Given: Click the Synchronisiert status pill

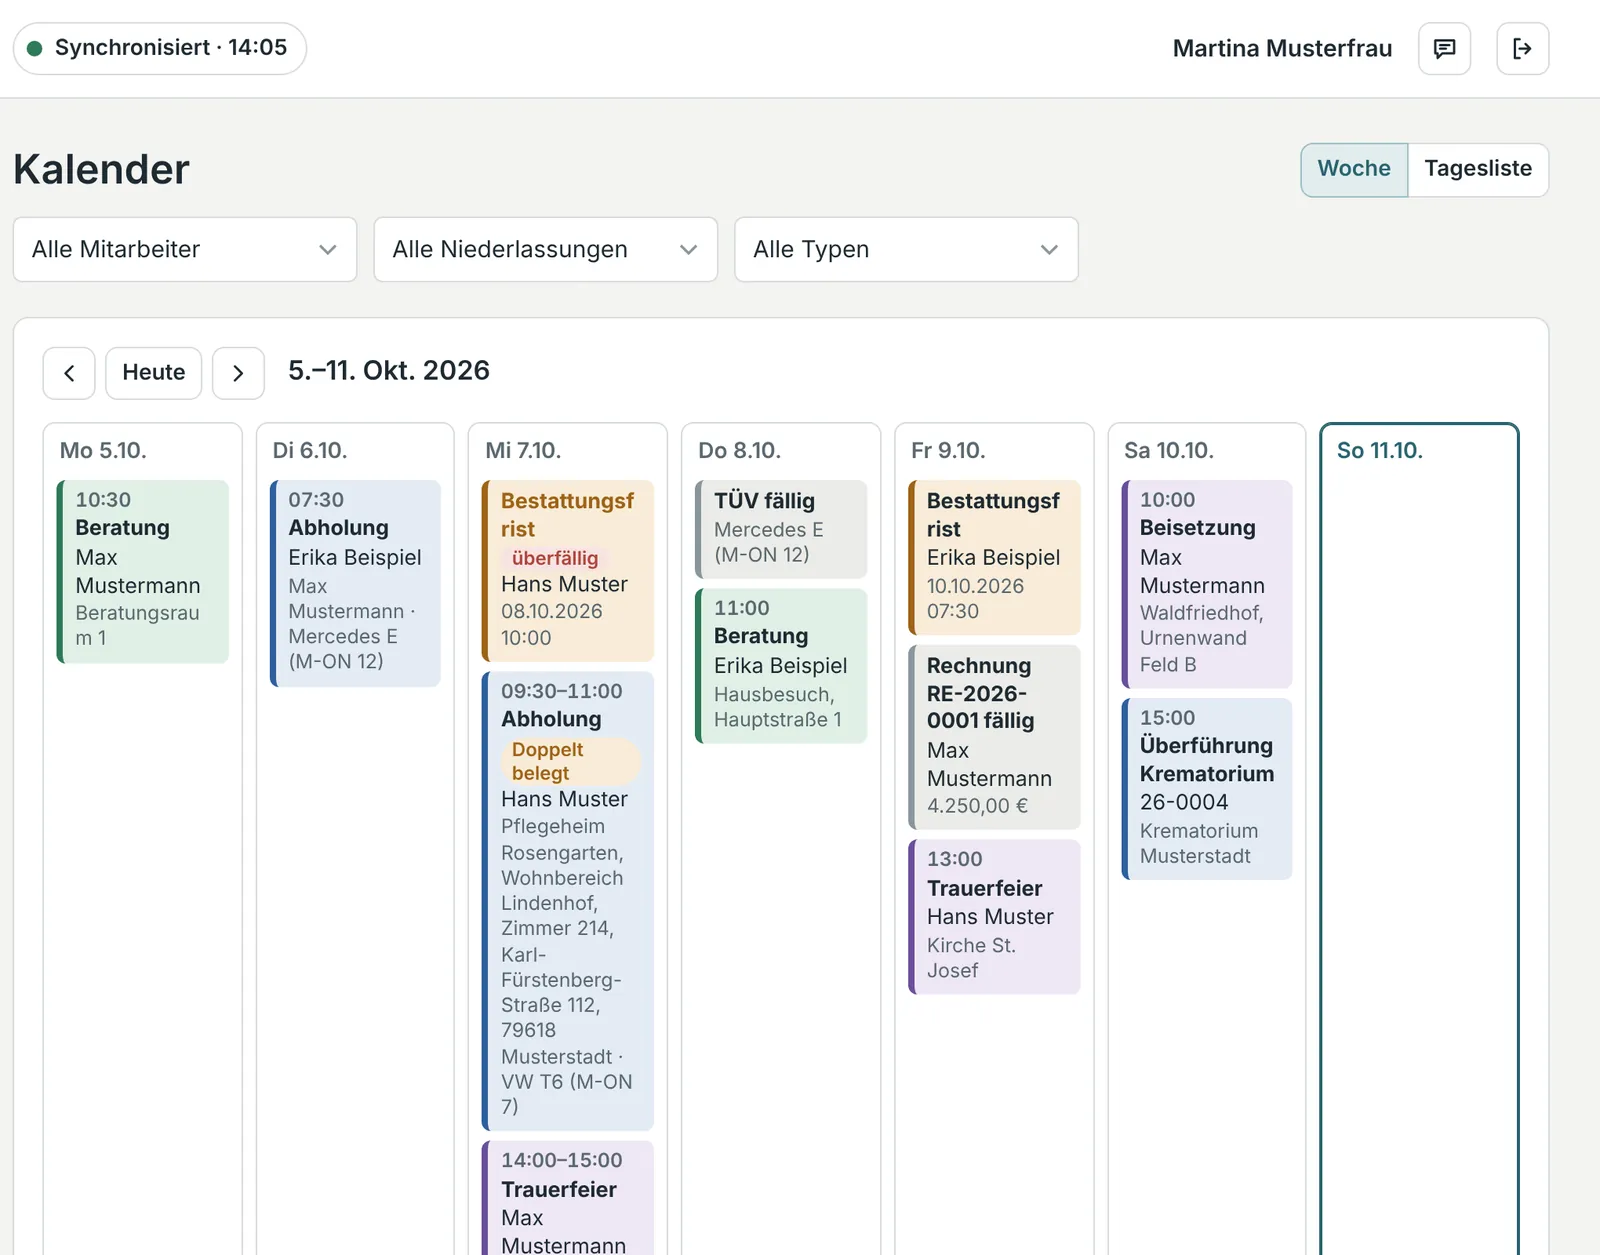Looking at the screenshot, I should click(160, 48).
